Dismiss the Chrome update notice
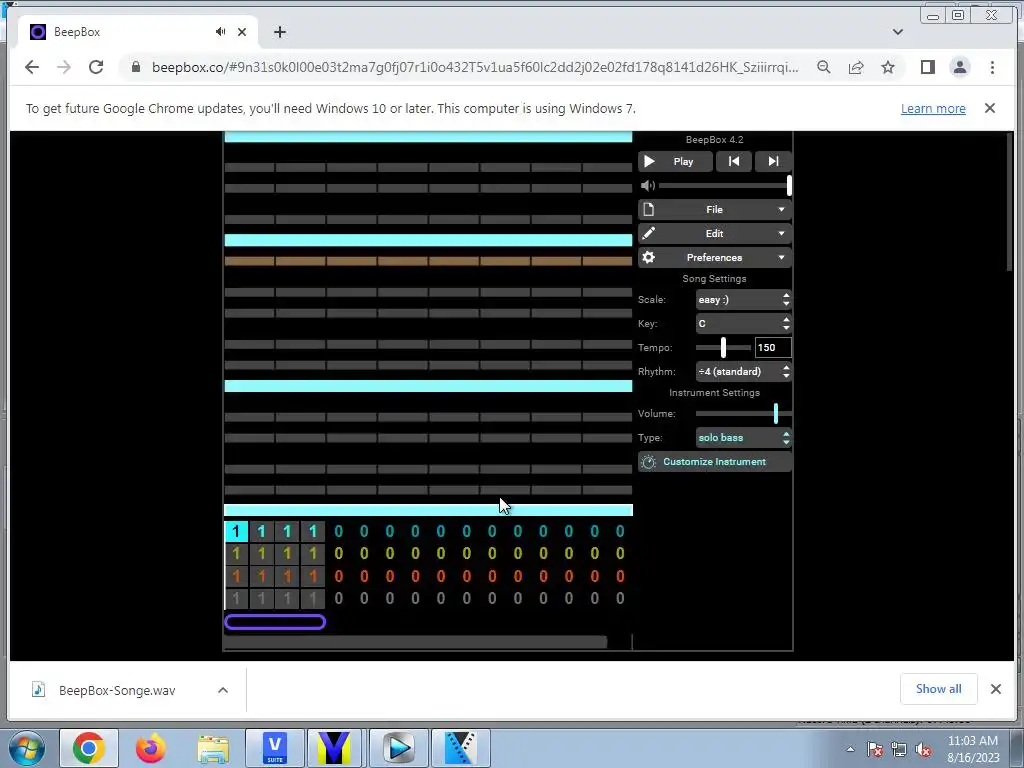Viewport: 1024px width, 768px height. point(990,108)
